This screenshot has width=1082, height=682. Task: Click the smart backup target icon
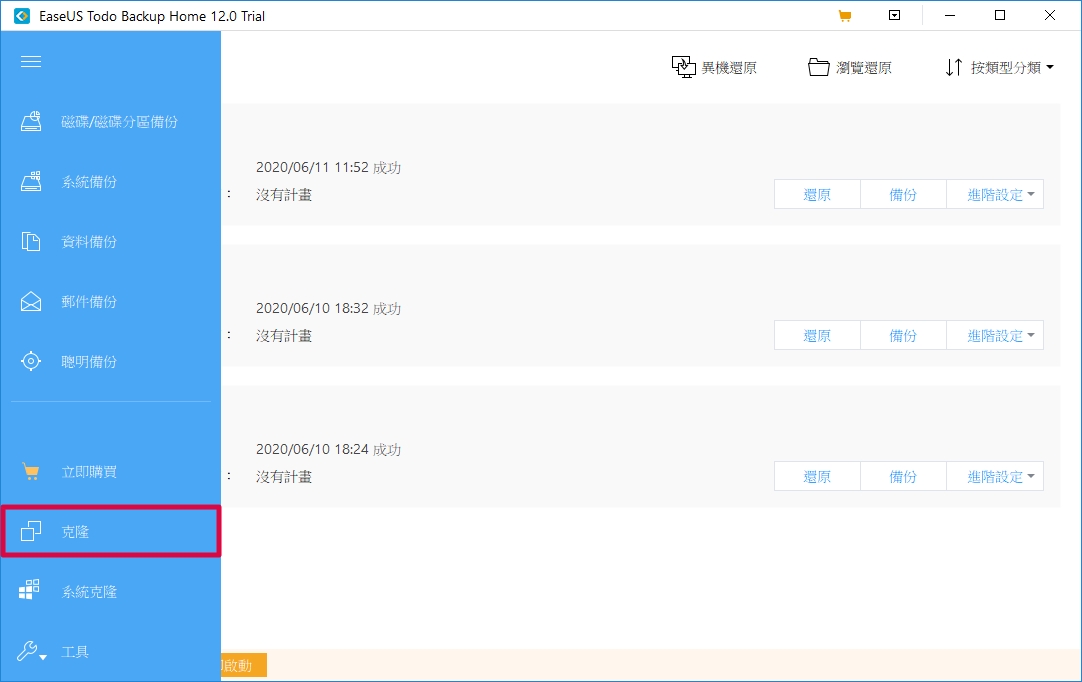coord(31,361)
